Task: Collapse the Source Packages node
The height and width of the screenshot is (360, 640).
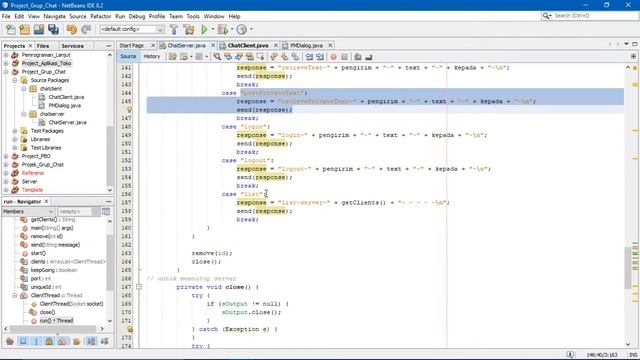Action: click(15, 80)
